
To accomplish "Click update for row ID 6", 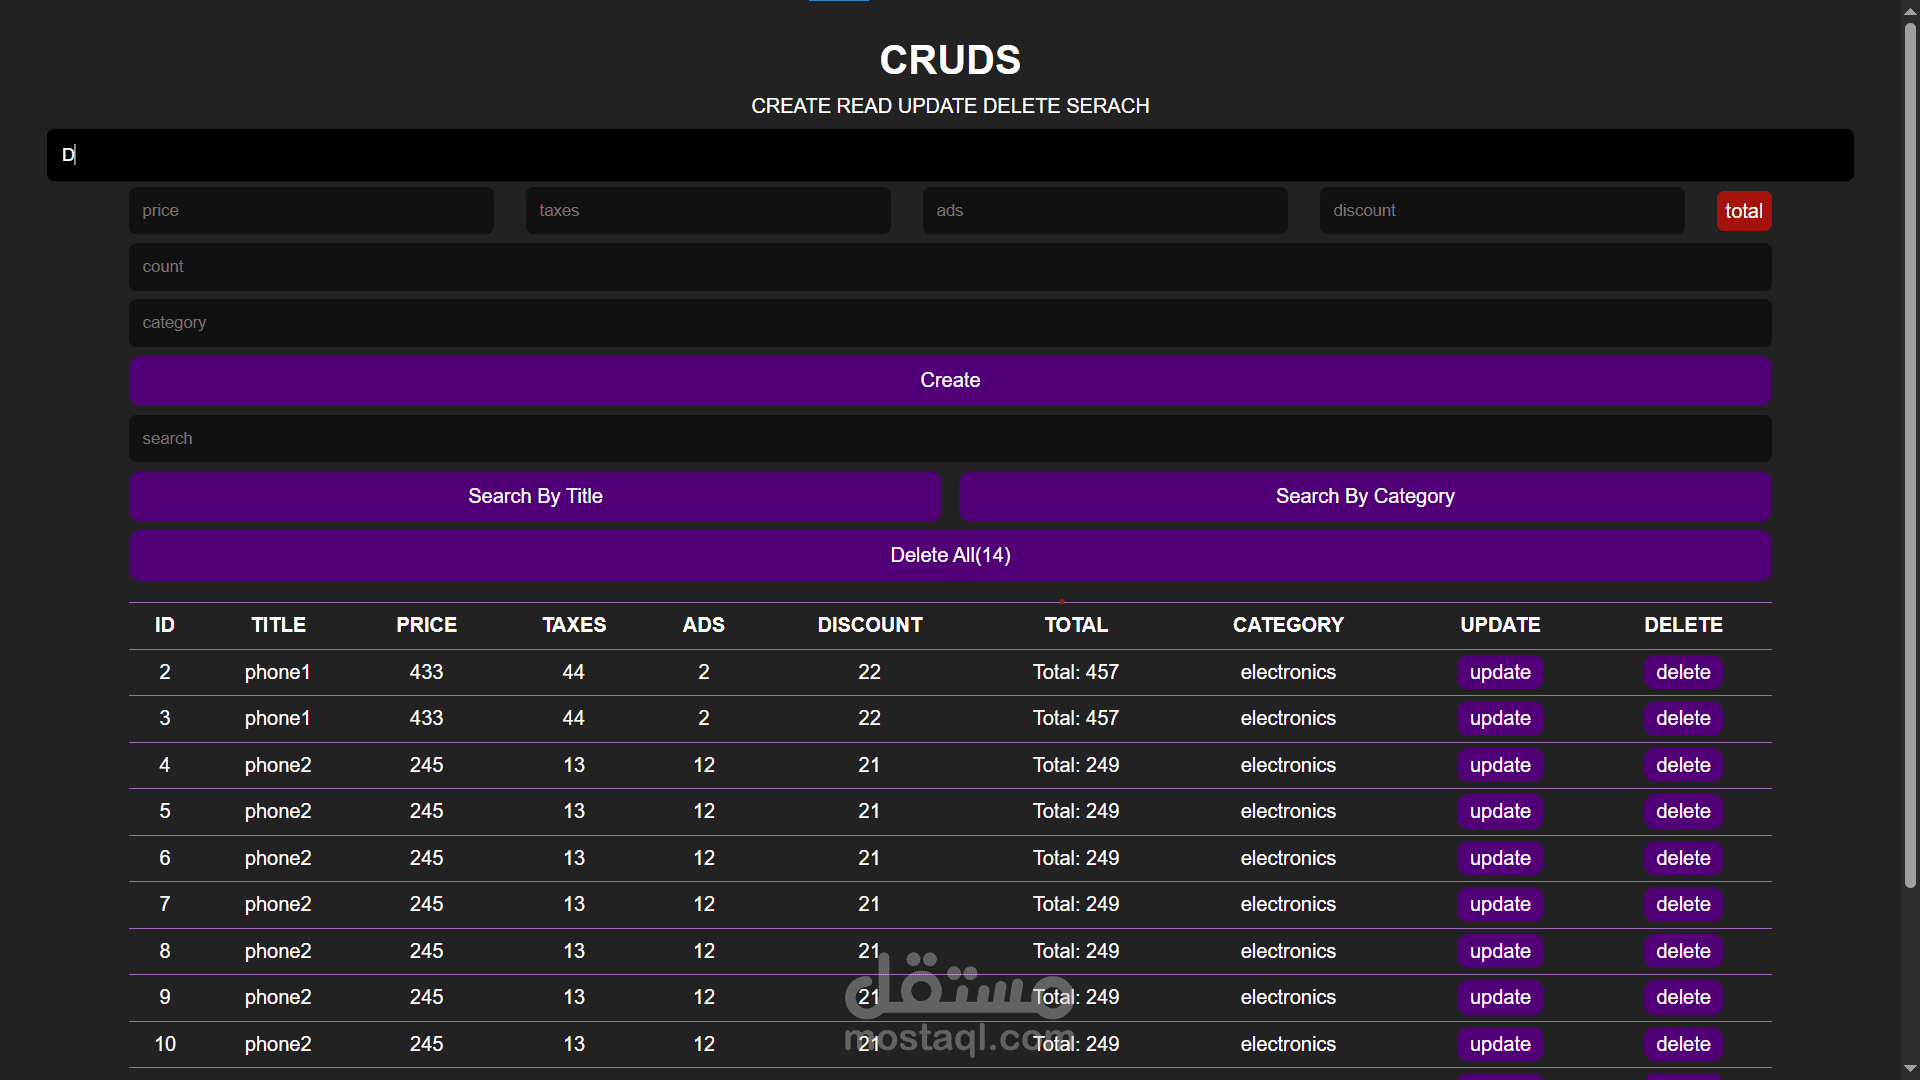I will 1499,858.
